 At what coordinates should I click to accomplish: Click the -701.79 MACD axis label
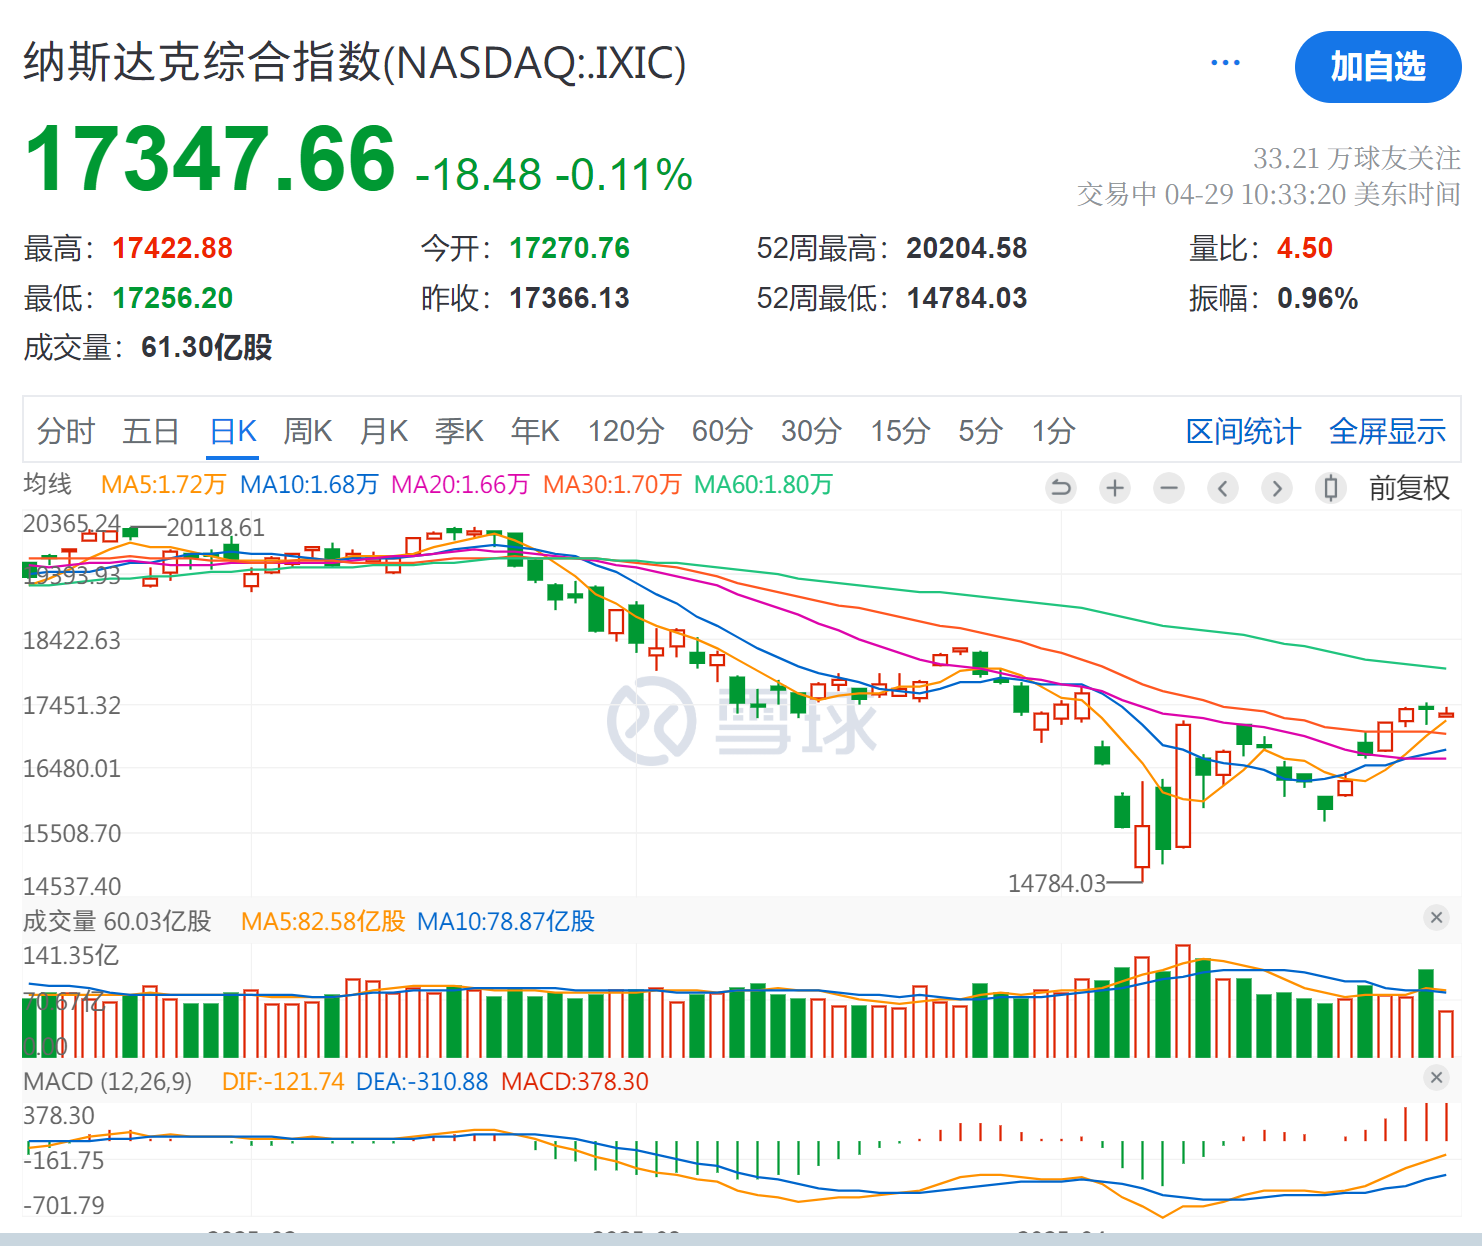(x=64, y=1205)
